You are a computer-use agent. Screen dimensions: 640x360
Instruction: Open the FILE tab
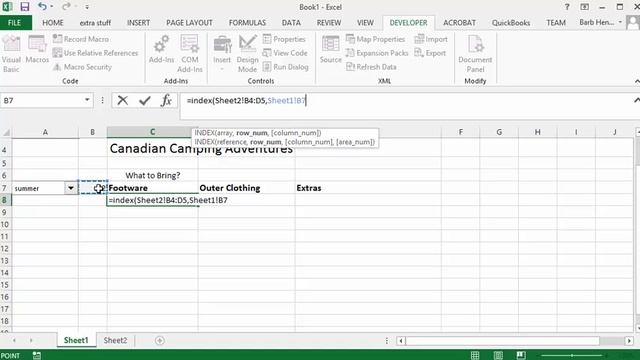(14, 23)
